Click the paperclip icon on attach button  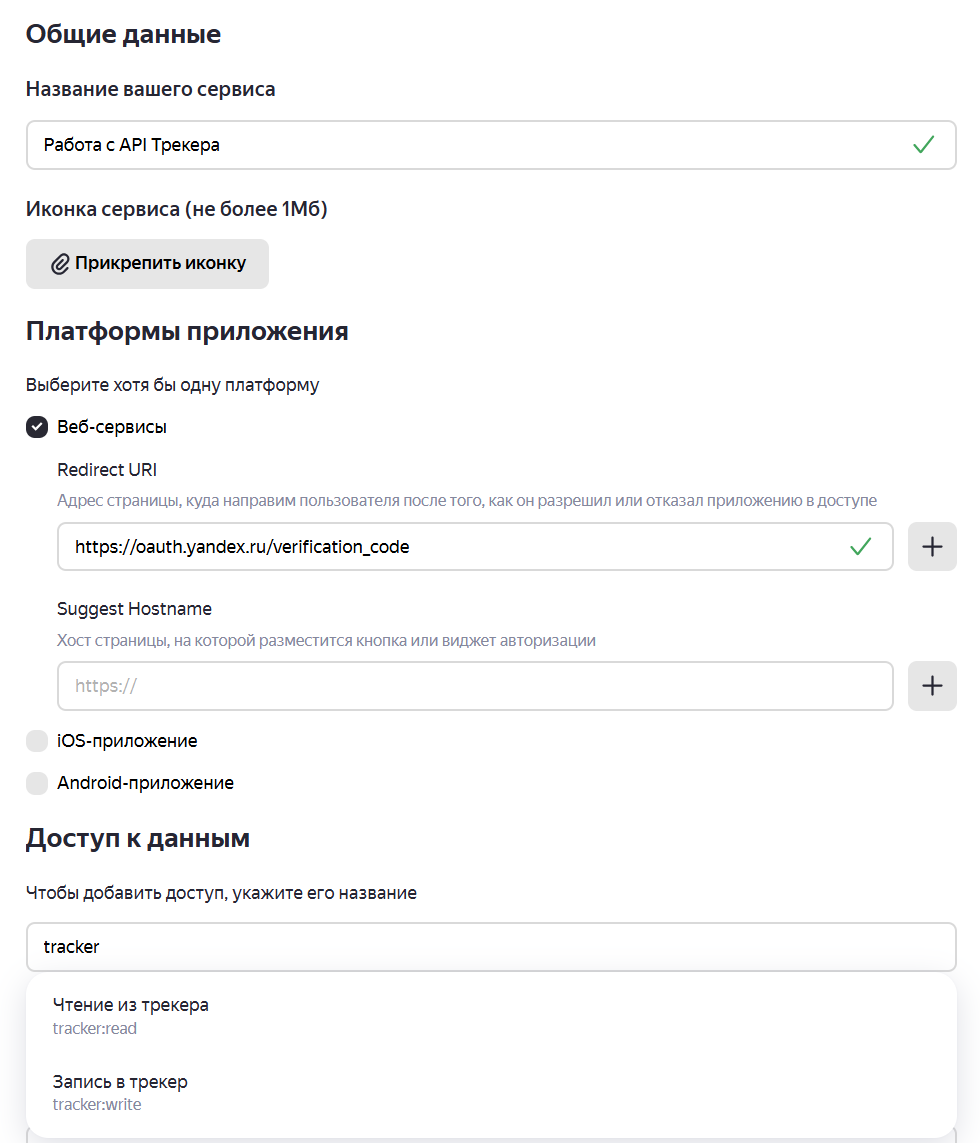coord(60,264)
